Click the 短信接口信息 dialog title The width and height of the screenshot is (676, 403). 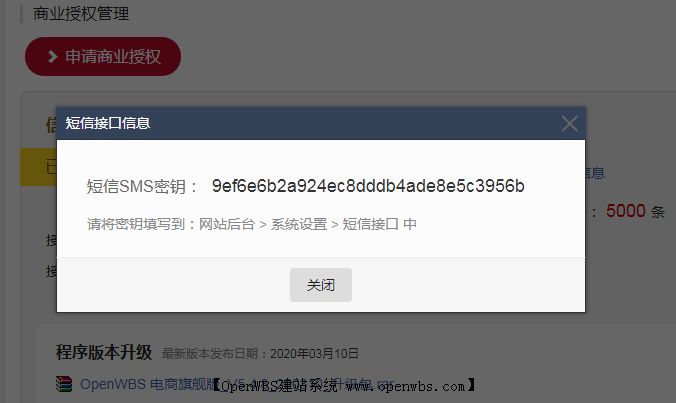pyautogui.click(x=108, y=123)
